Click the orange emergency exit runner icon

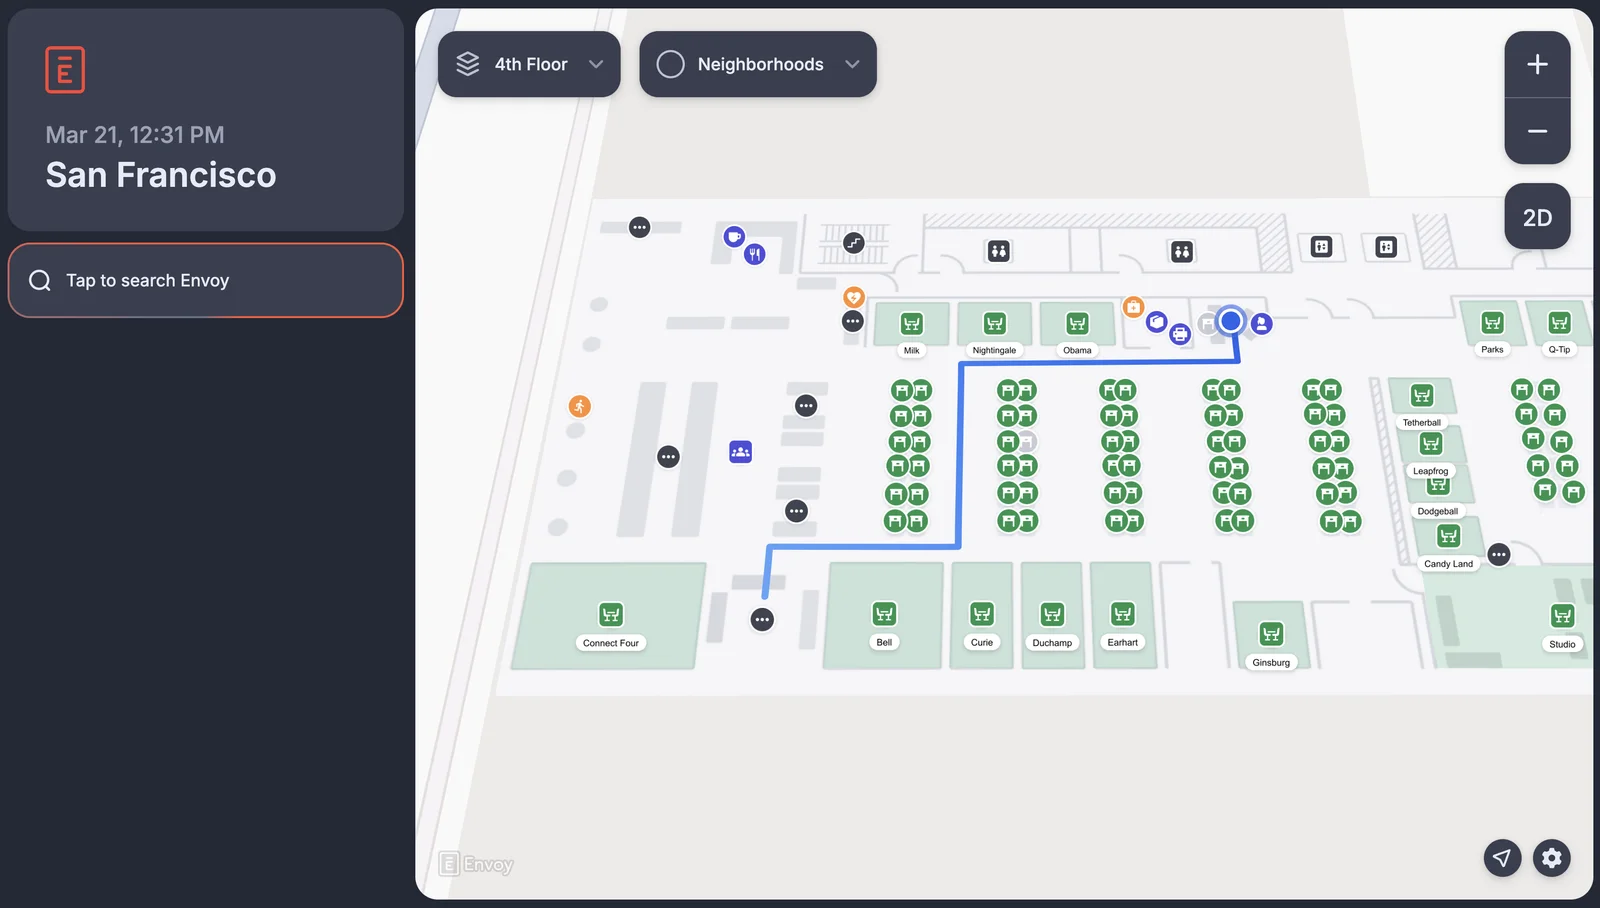(x=580, y=406)
